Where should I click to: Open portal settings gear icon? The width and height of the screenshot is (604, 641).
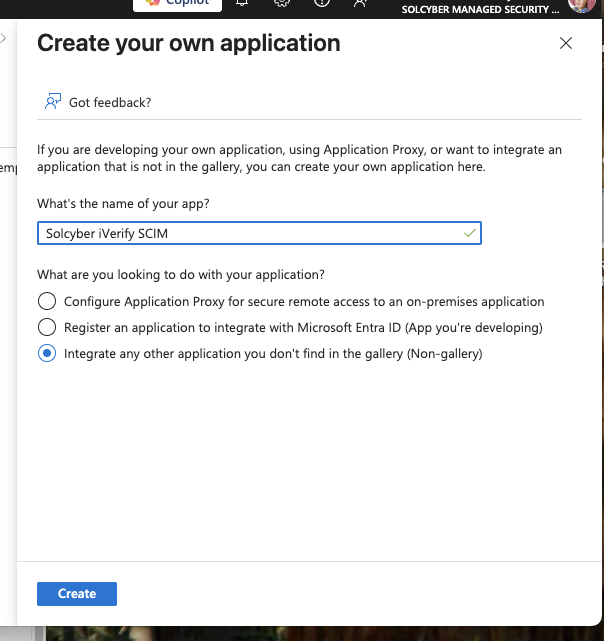282,4
